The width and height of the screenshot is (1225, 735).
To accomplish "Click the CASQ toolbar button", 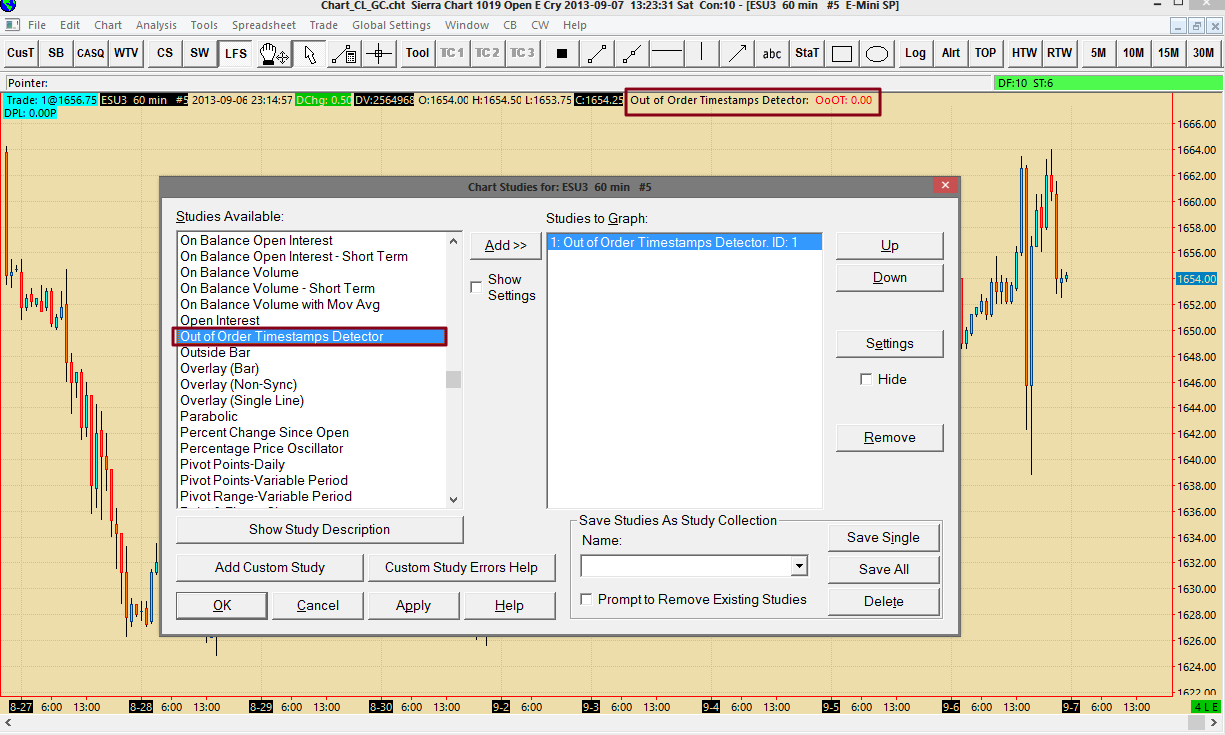I will [x=91, y=53].
